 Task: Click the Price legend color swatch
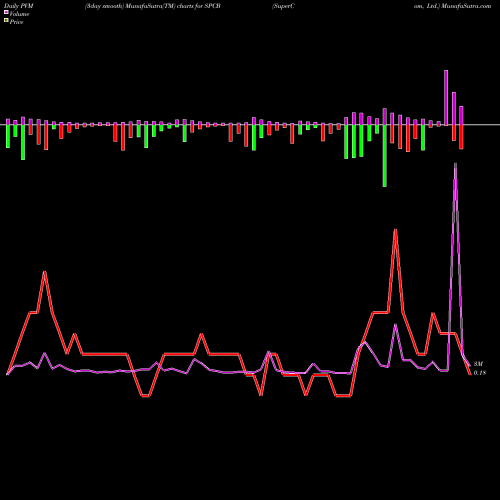[6, 21]
